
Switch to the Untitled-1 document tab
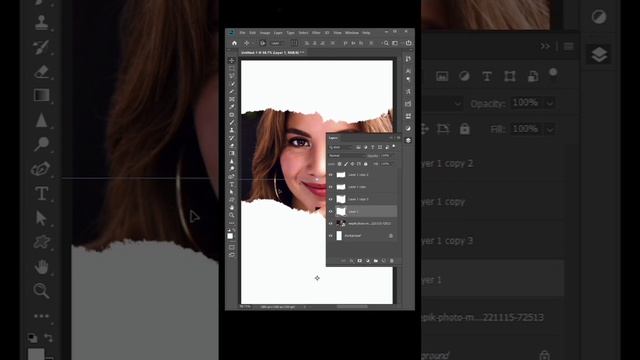coord(273,53)
